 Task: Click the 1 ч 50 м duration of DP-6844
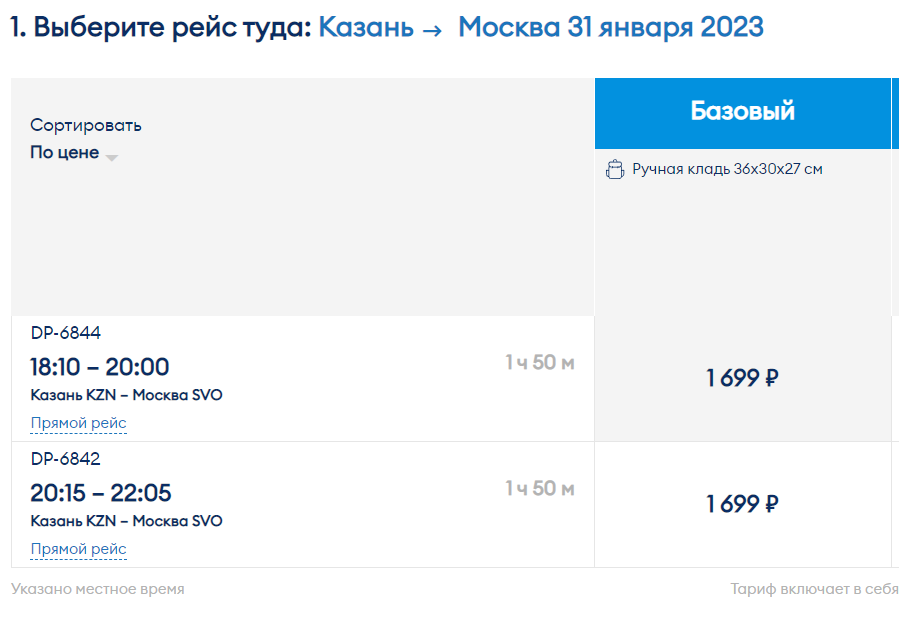click(x=540, y=362)
